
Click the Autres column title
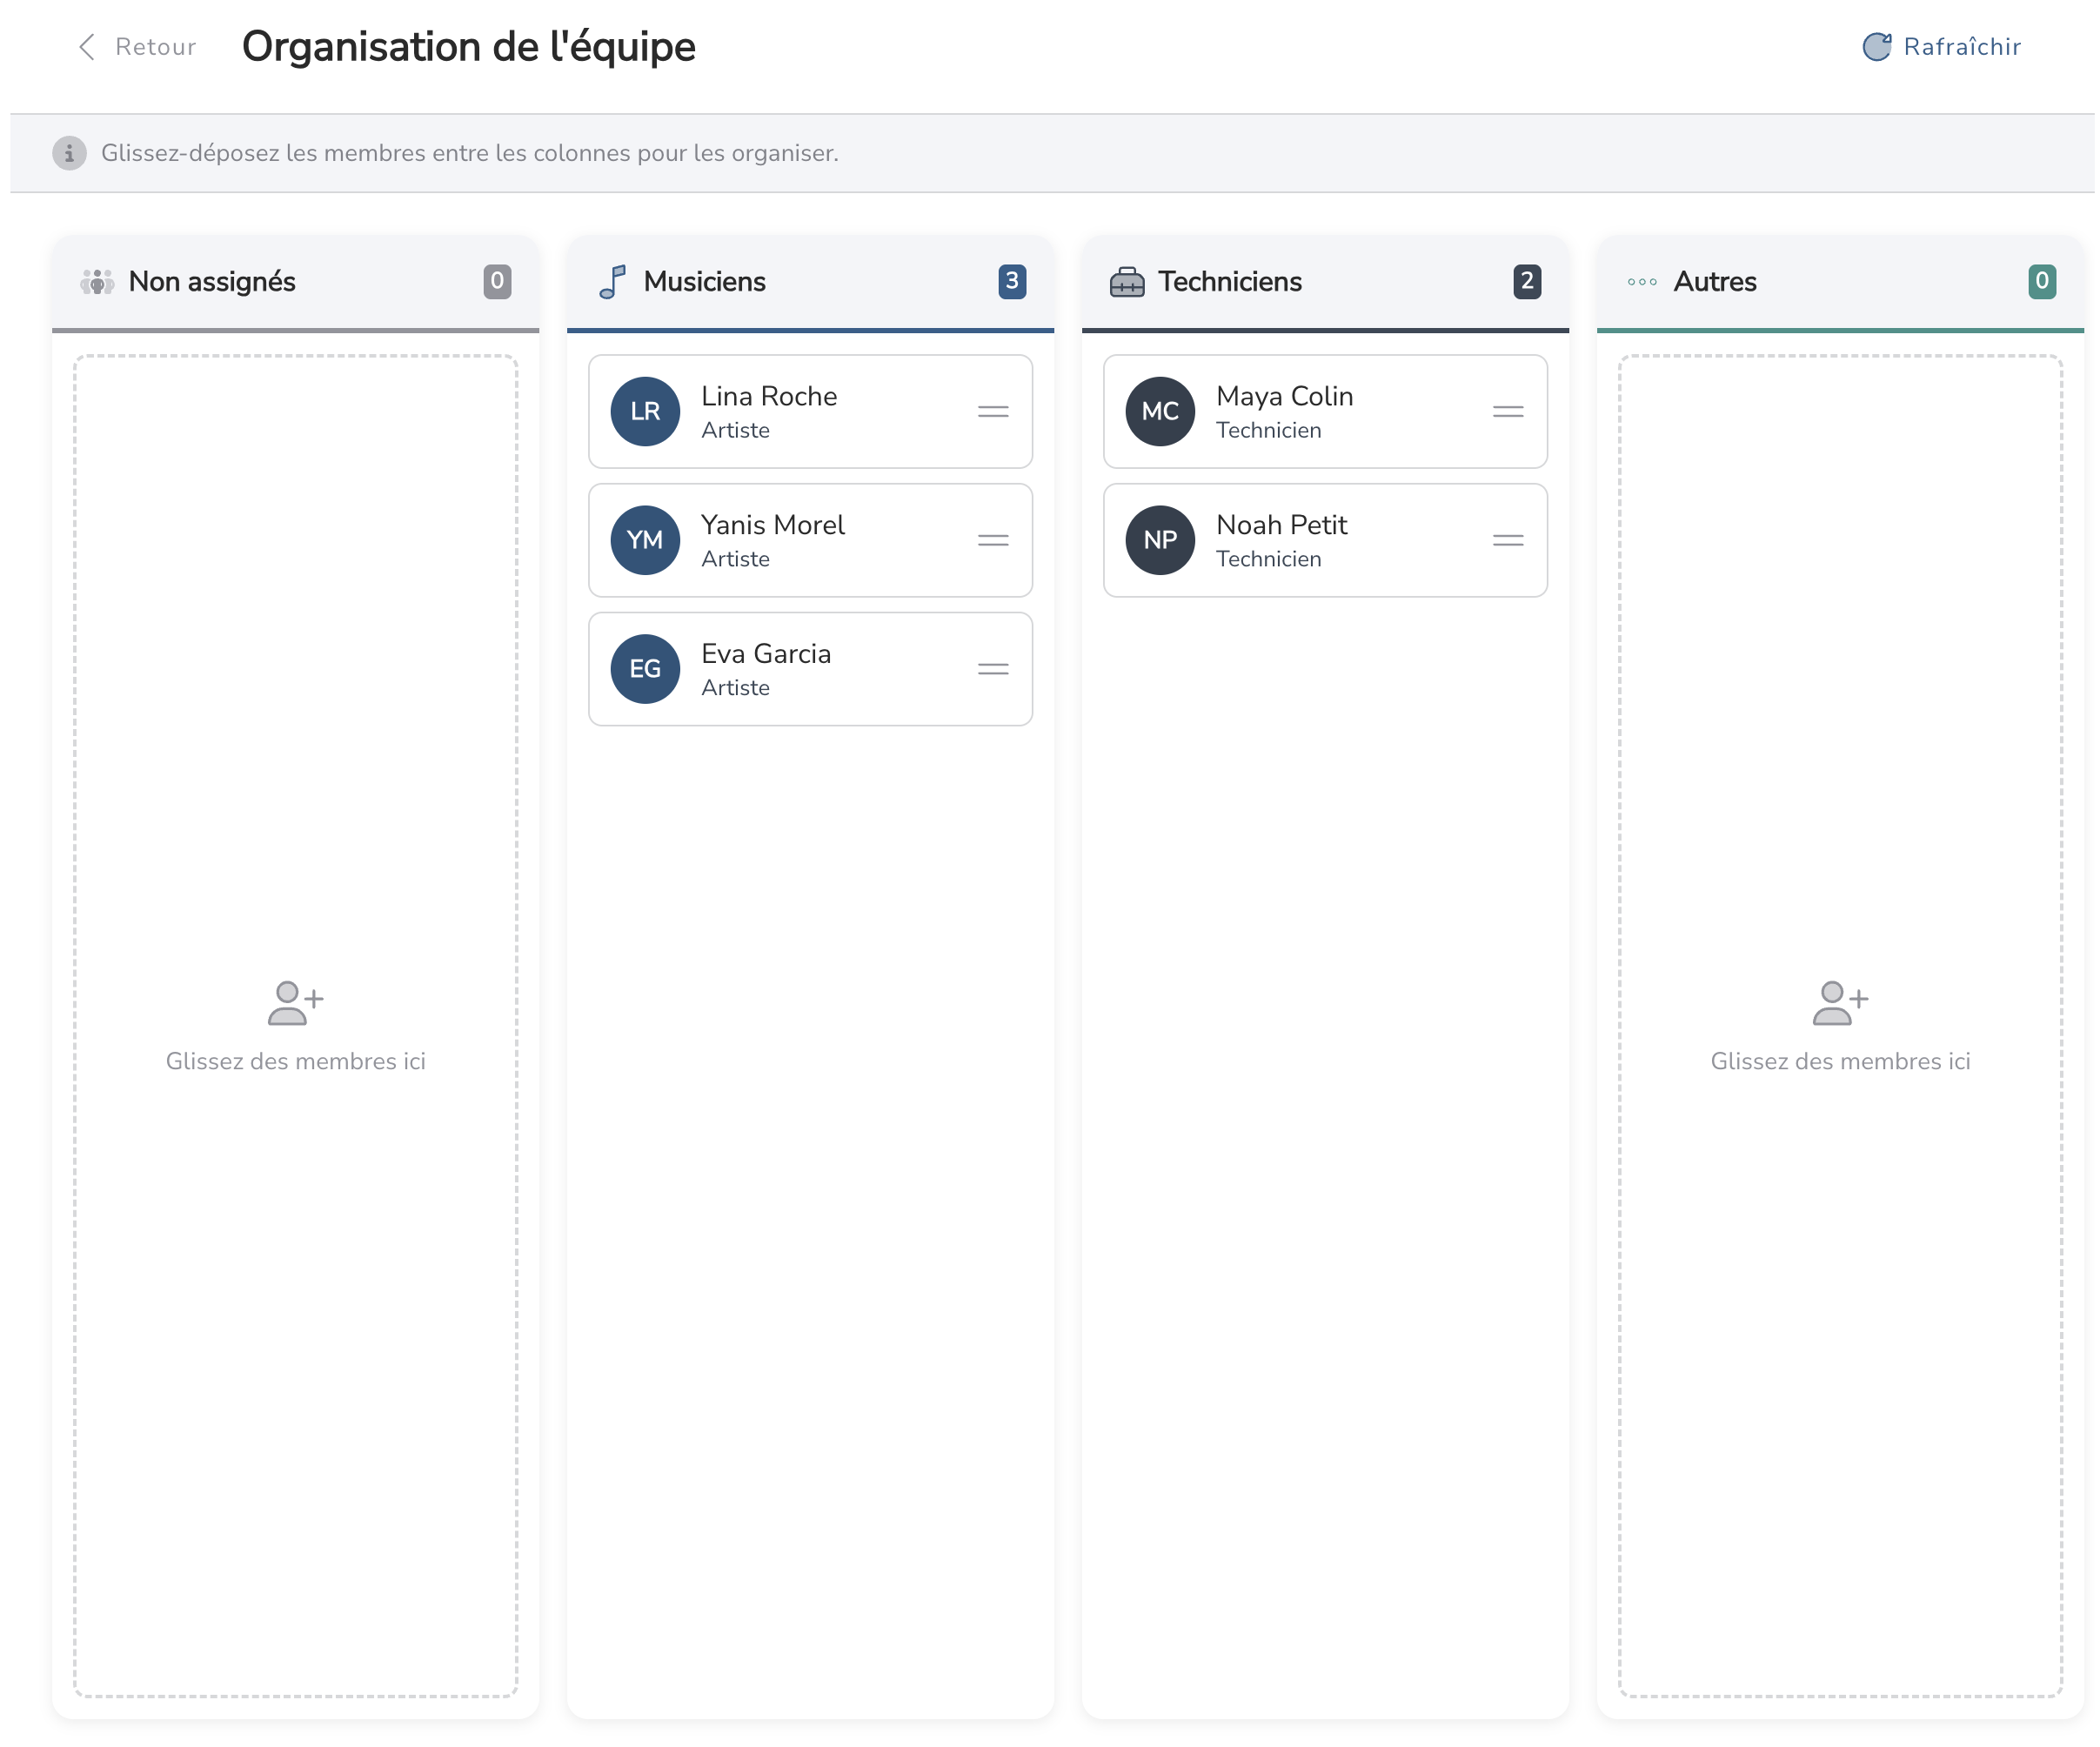pyautogui.click(x=1715, y=282)
